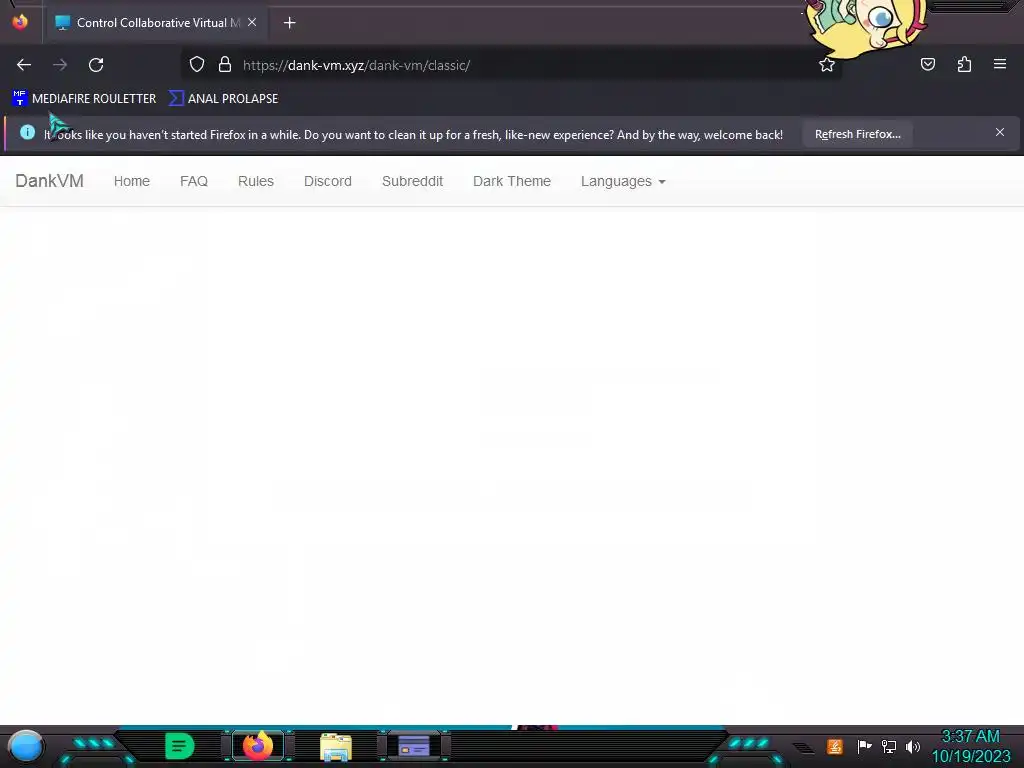The height and width of the screenshot is (768, 1024).
Task: Select the Control Collaborative Virtual tab
Action: pyautogui.click(x=155, y=23)
